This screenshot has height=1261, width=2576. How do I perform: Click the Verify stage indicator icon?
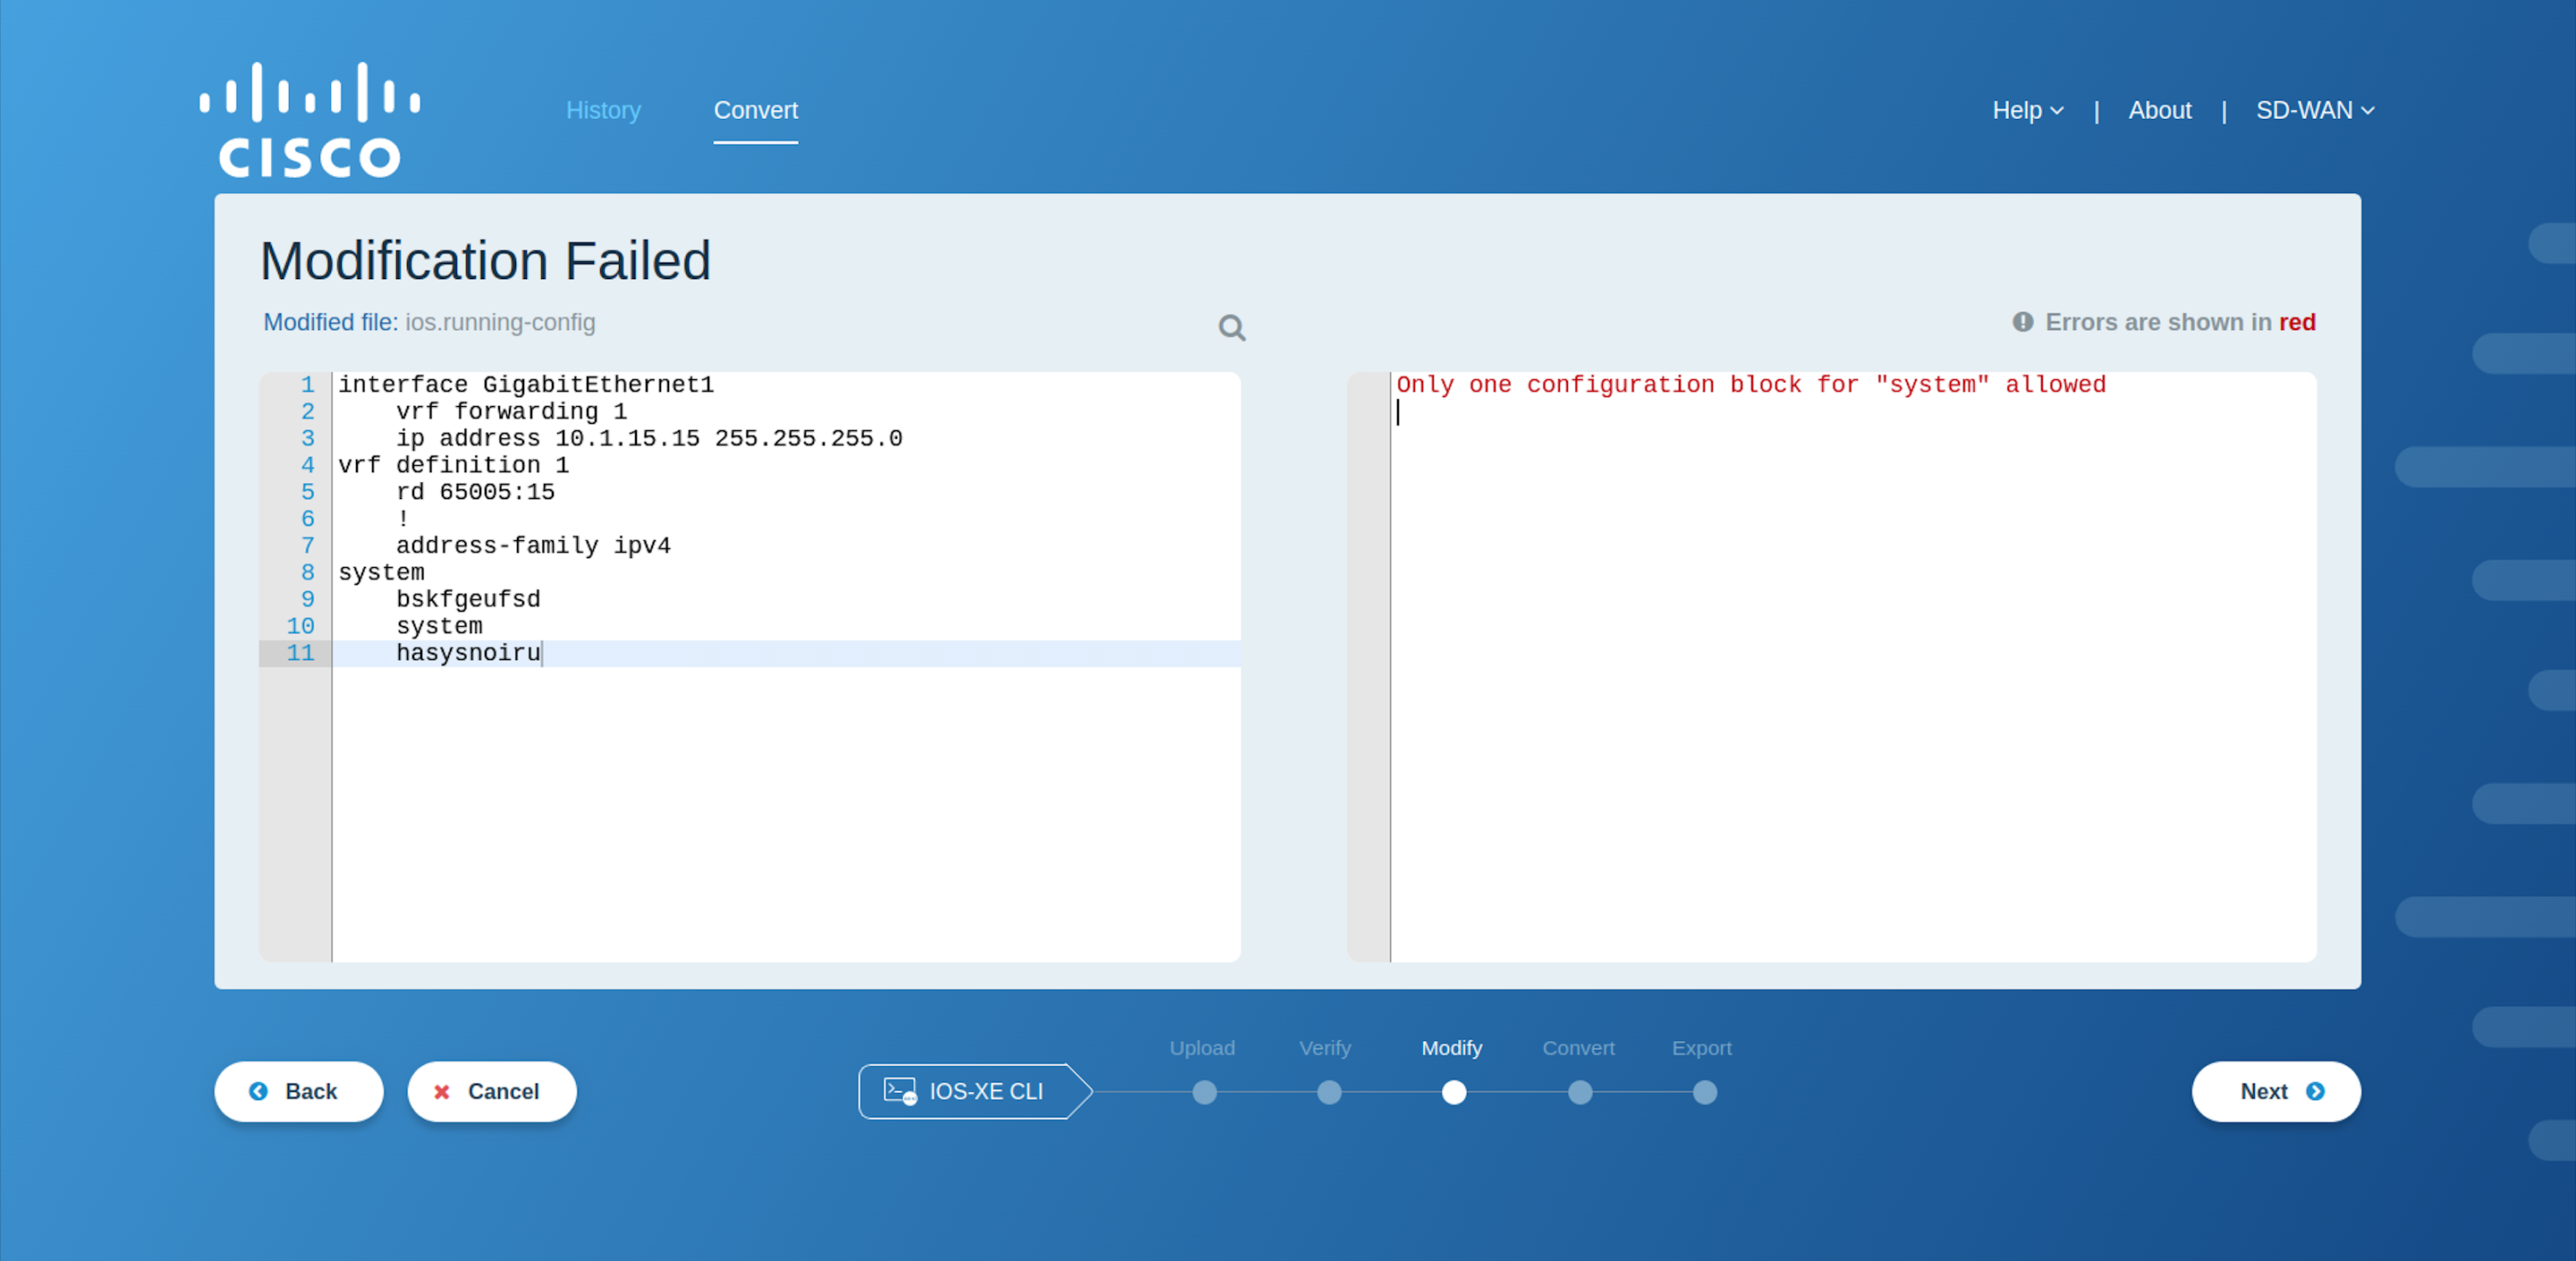click(x=1329, y=1088)
